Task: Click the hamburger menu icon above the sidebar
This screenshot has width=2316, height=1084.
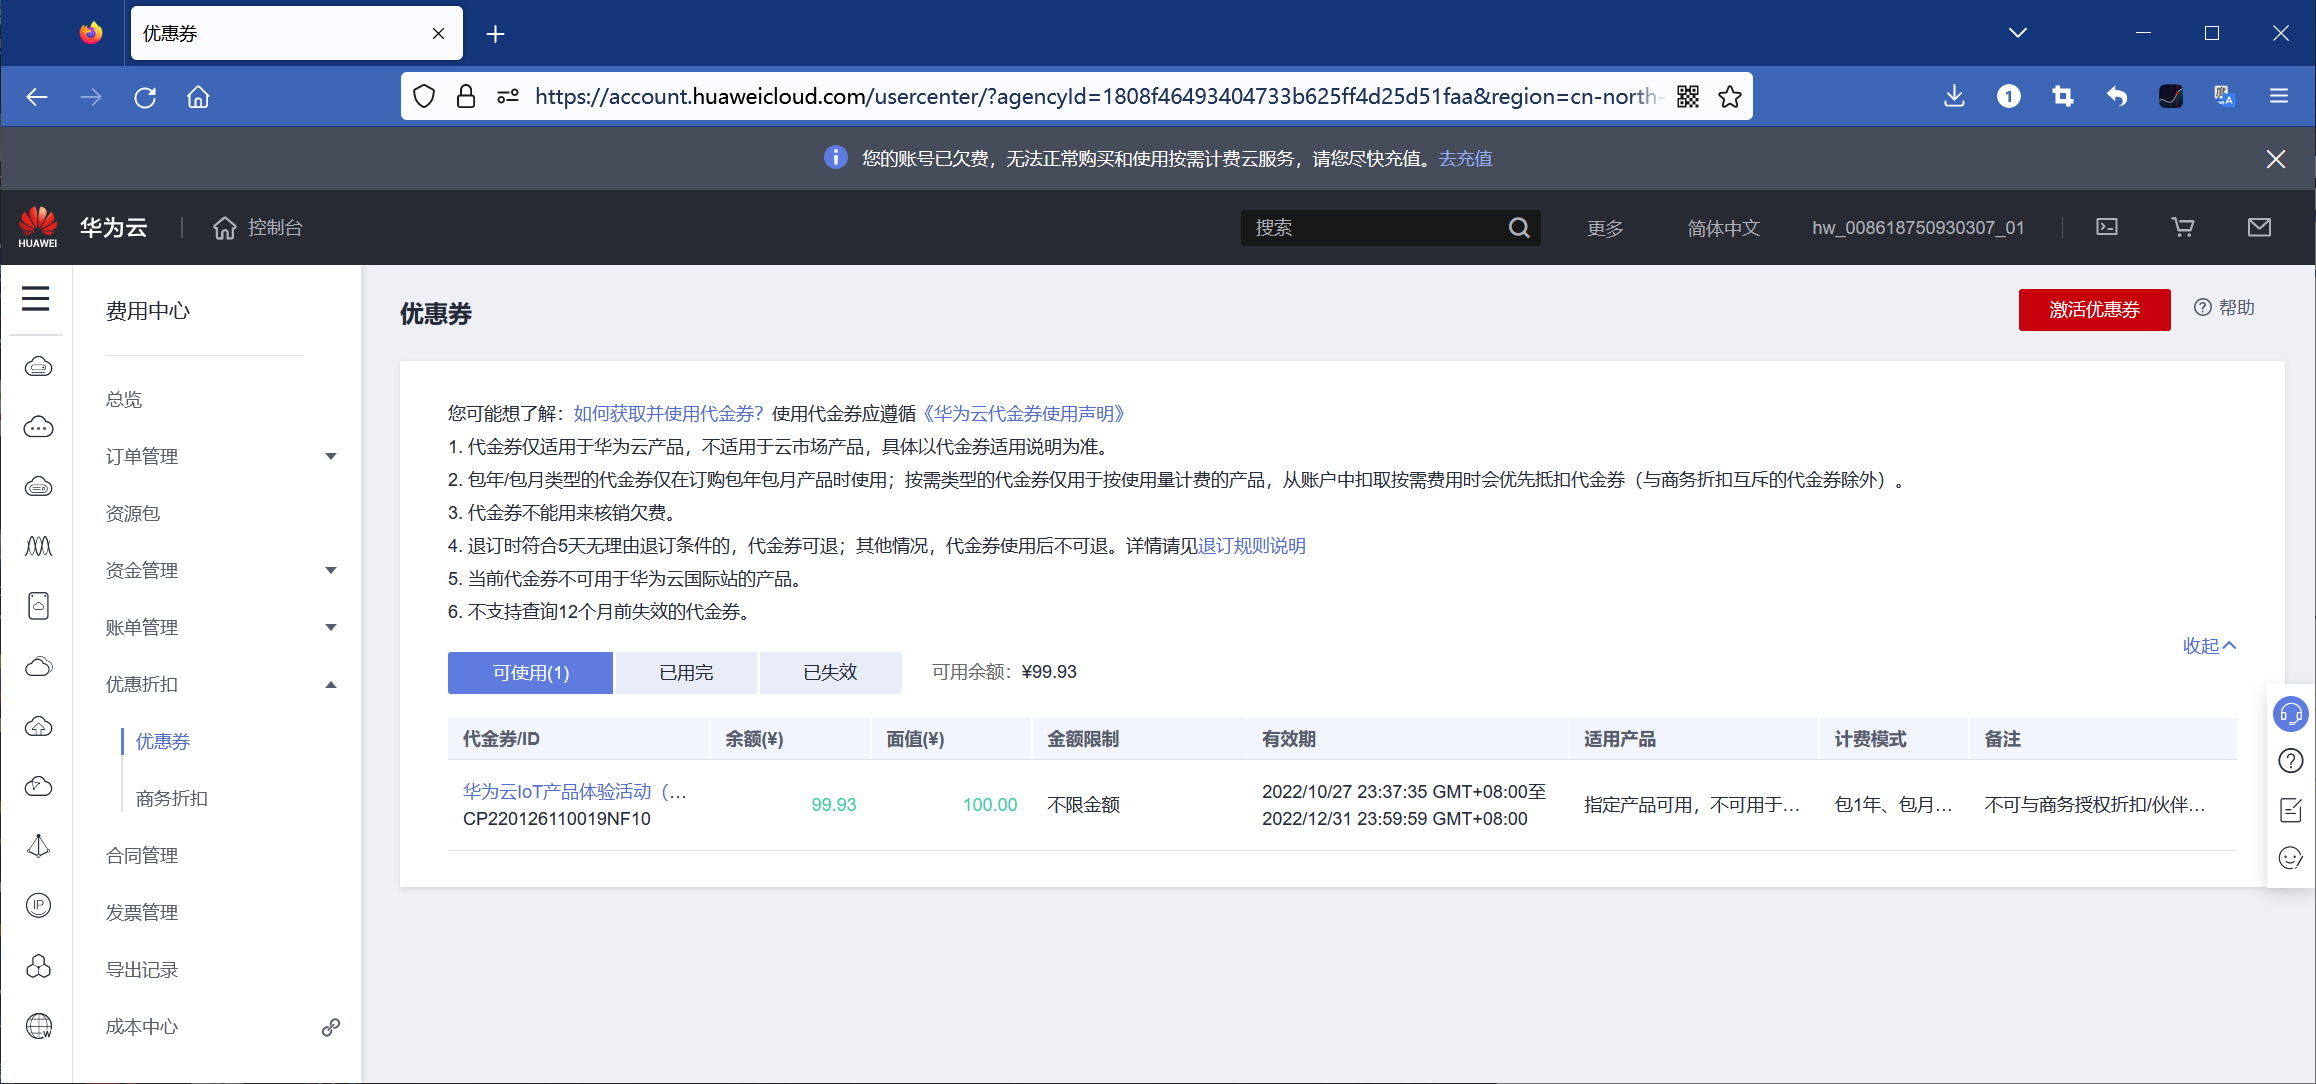Action: 36,298
